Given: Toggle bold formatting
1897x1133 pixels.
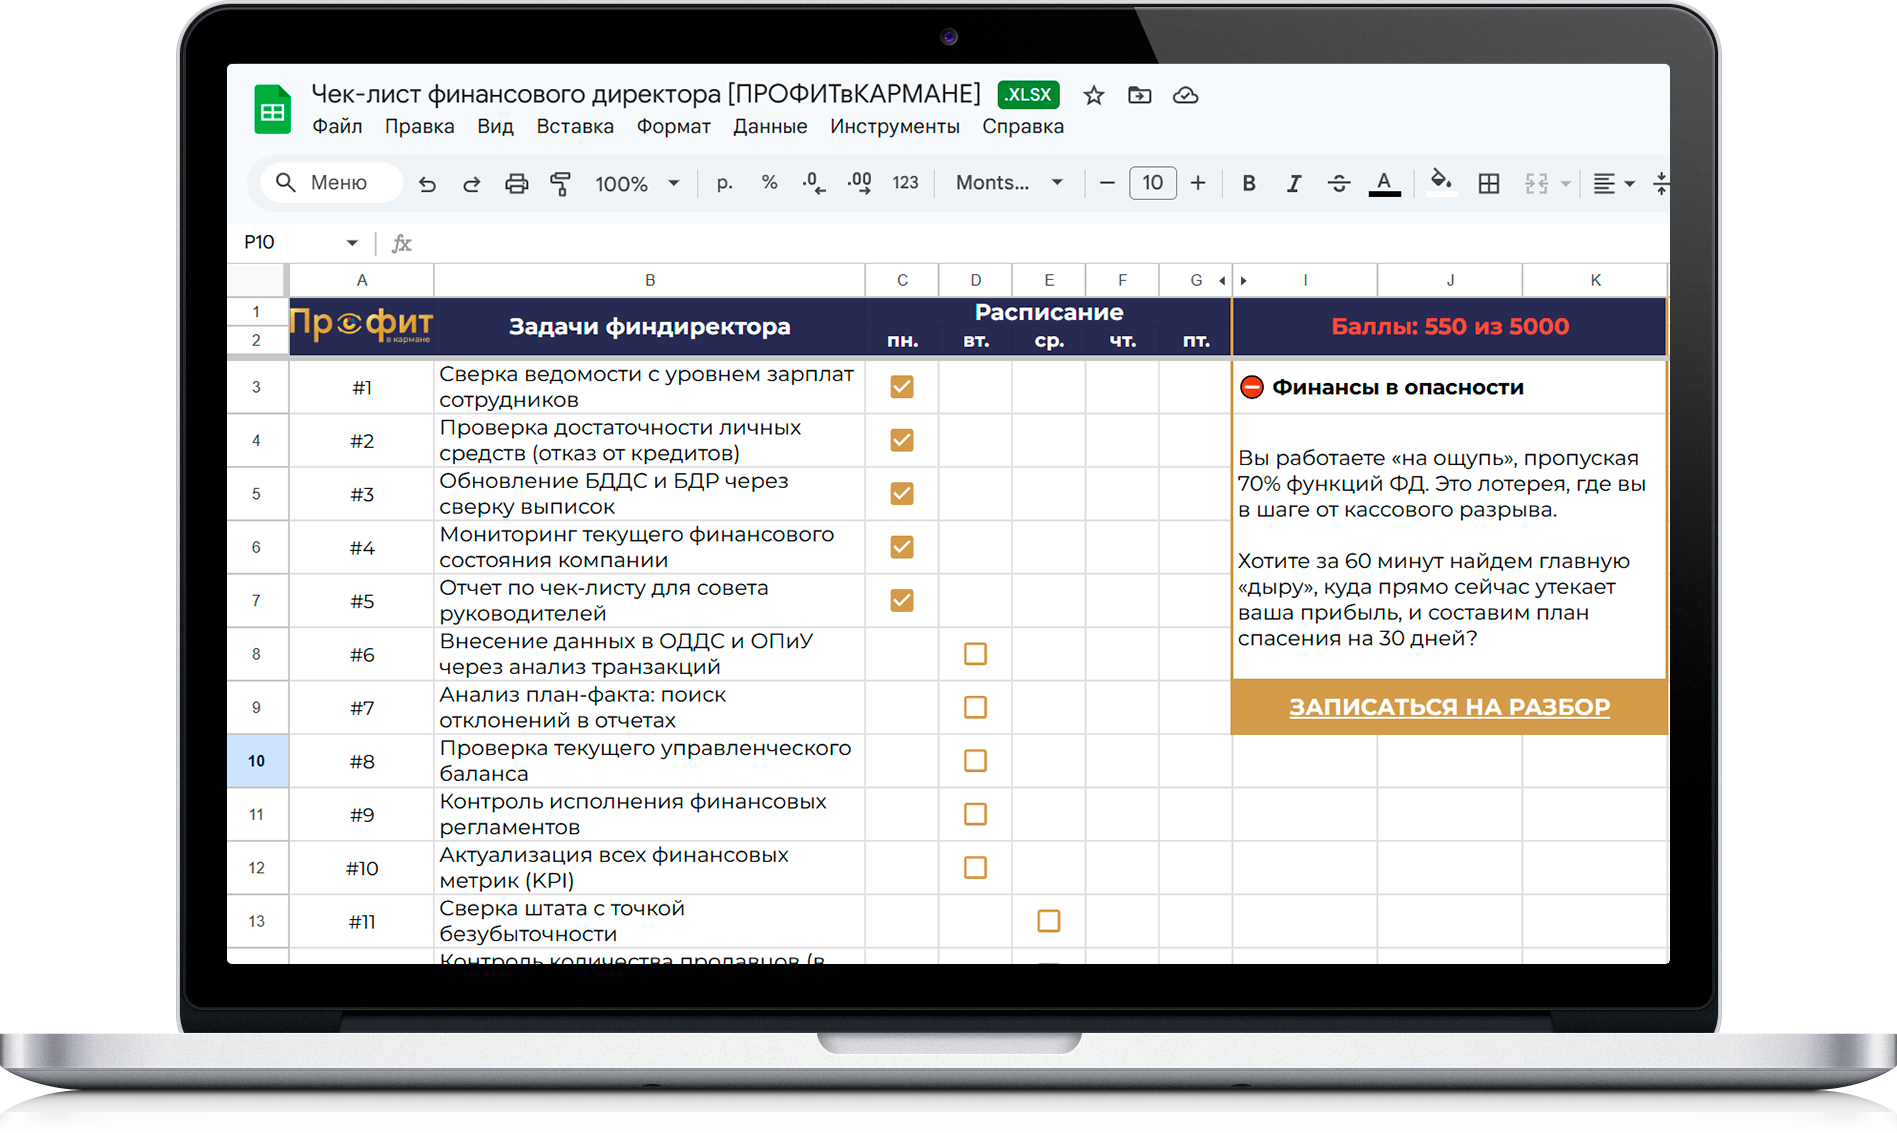Looking at the screenshot, I should coord(1249,184).
